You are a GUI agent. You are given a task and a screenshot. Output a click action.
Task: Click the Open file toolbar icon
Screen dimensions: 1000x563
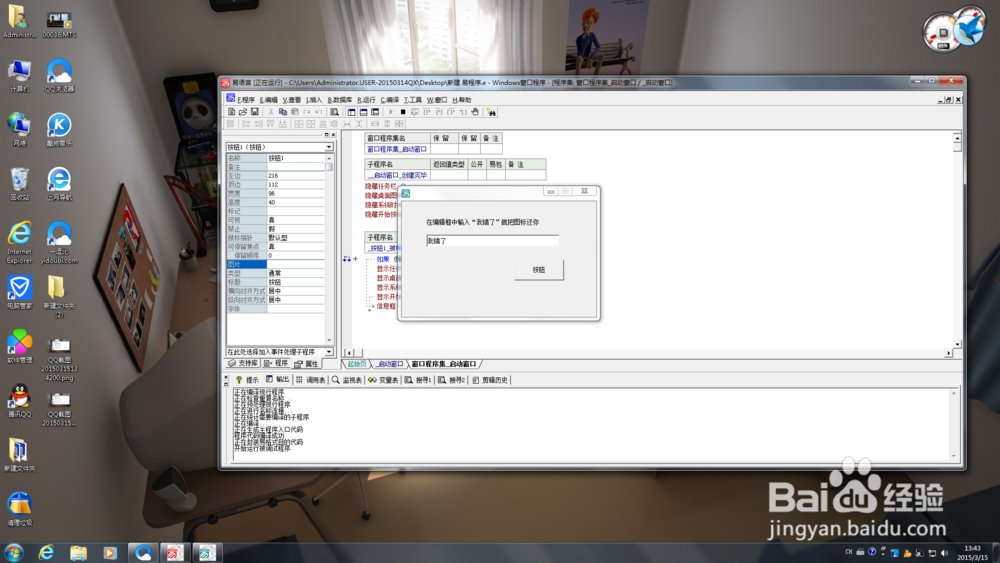click(243, 112)
